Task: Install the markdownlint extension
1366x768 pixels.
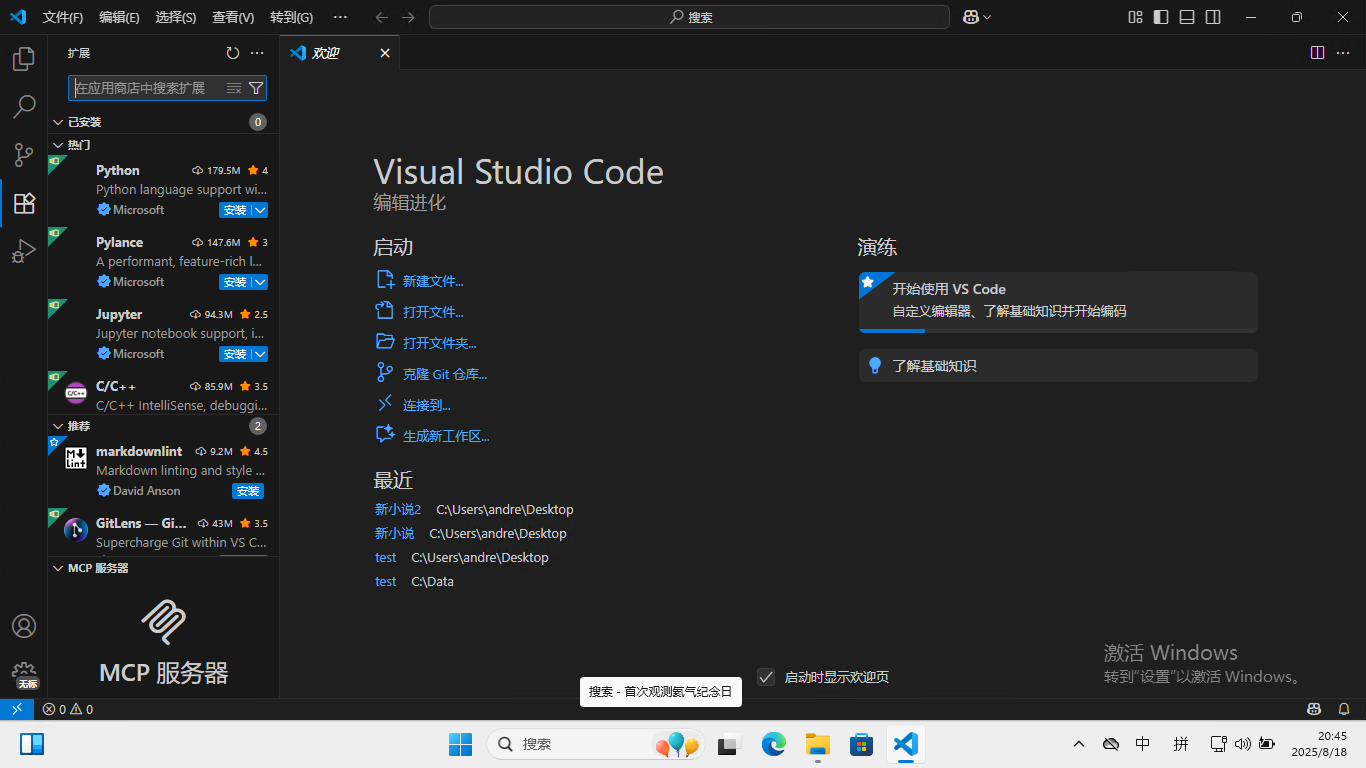Action: click(x=247, y=491)
